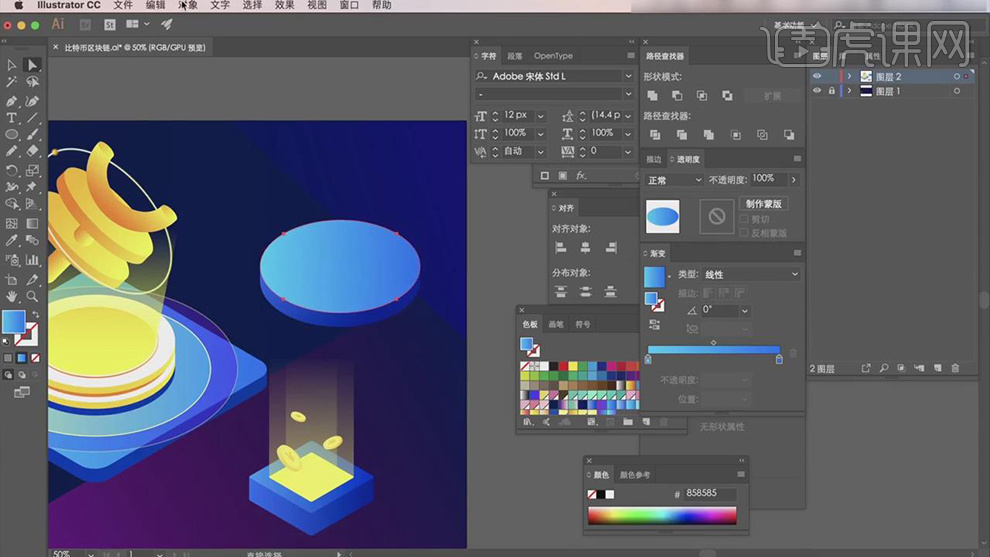Hide layer 图层 2 via eye icon

817,76
